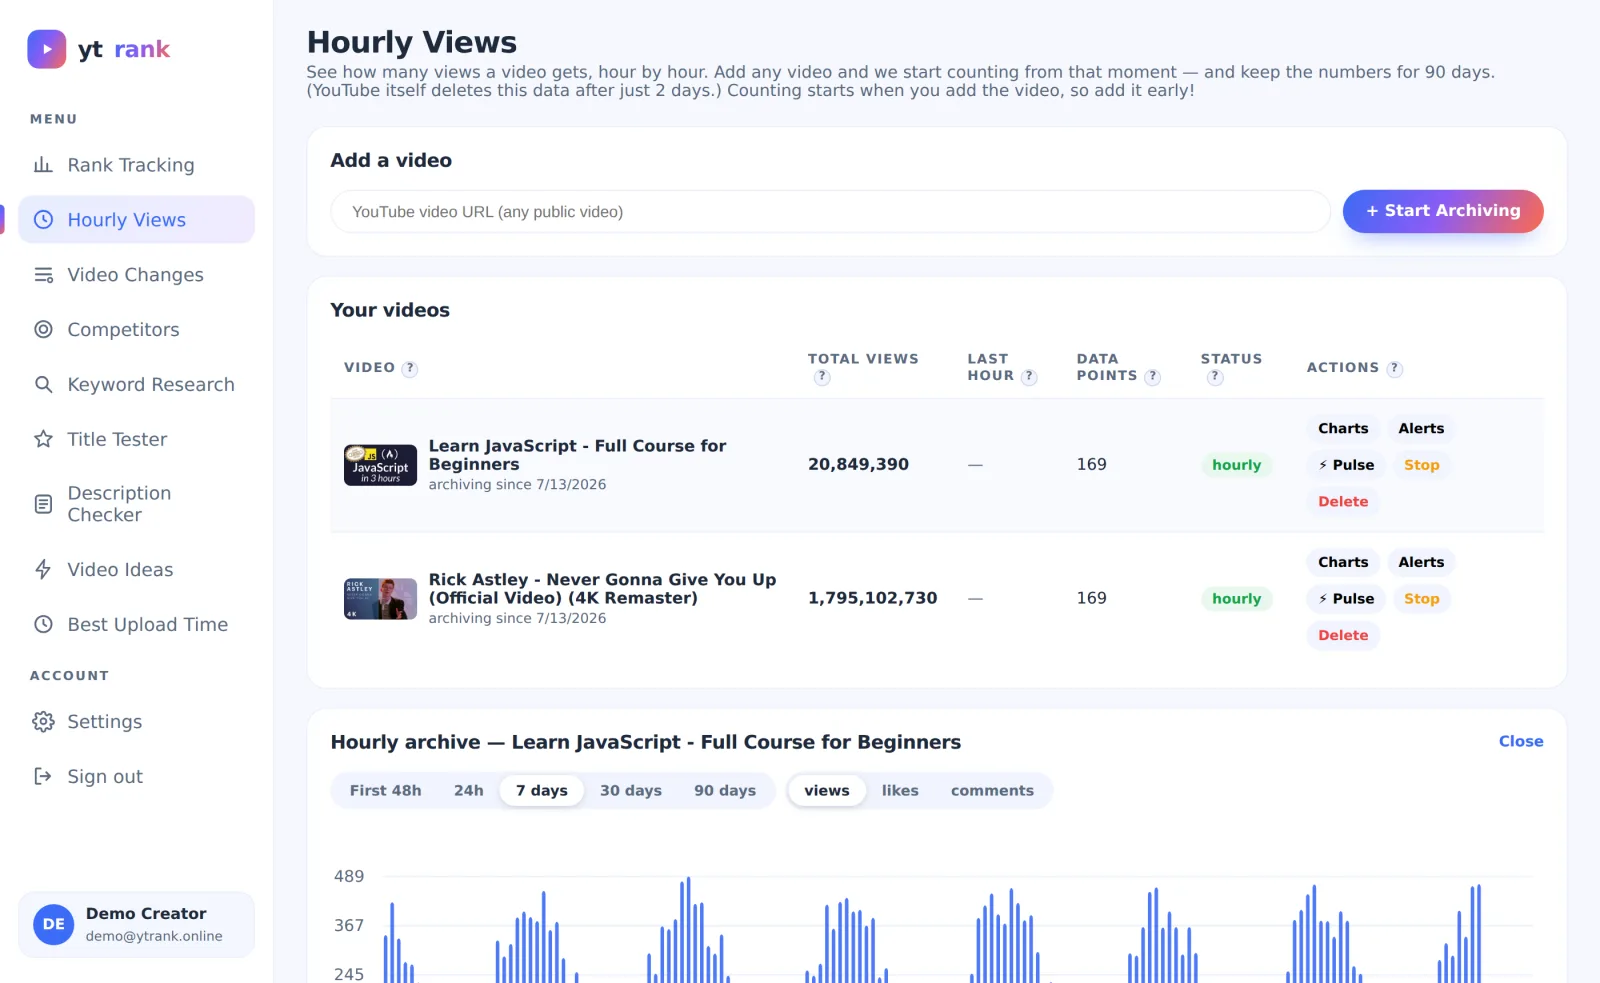Viewport: 1600px width, 983px height.
Task: Delete the Learn JavaScript video
Action: click(1343, 502)
